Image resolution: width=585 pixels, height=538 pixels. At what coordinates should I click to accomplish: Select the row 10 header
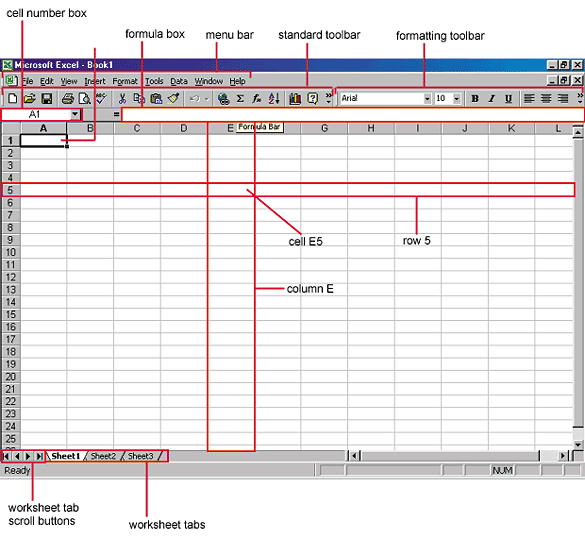click(10, 253)
